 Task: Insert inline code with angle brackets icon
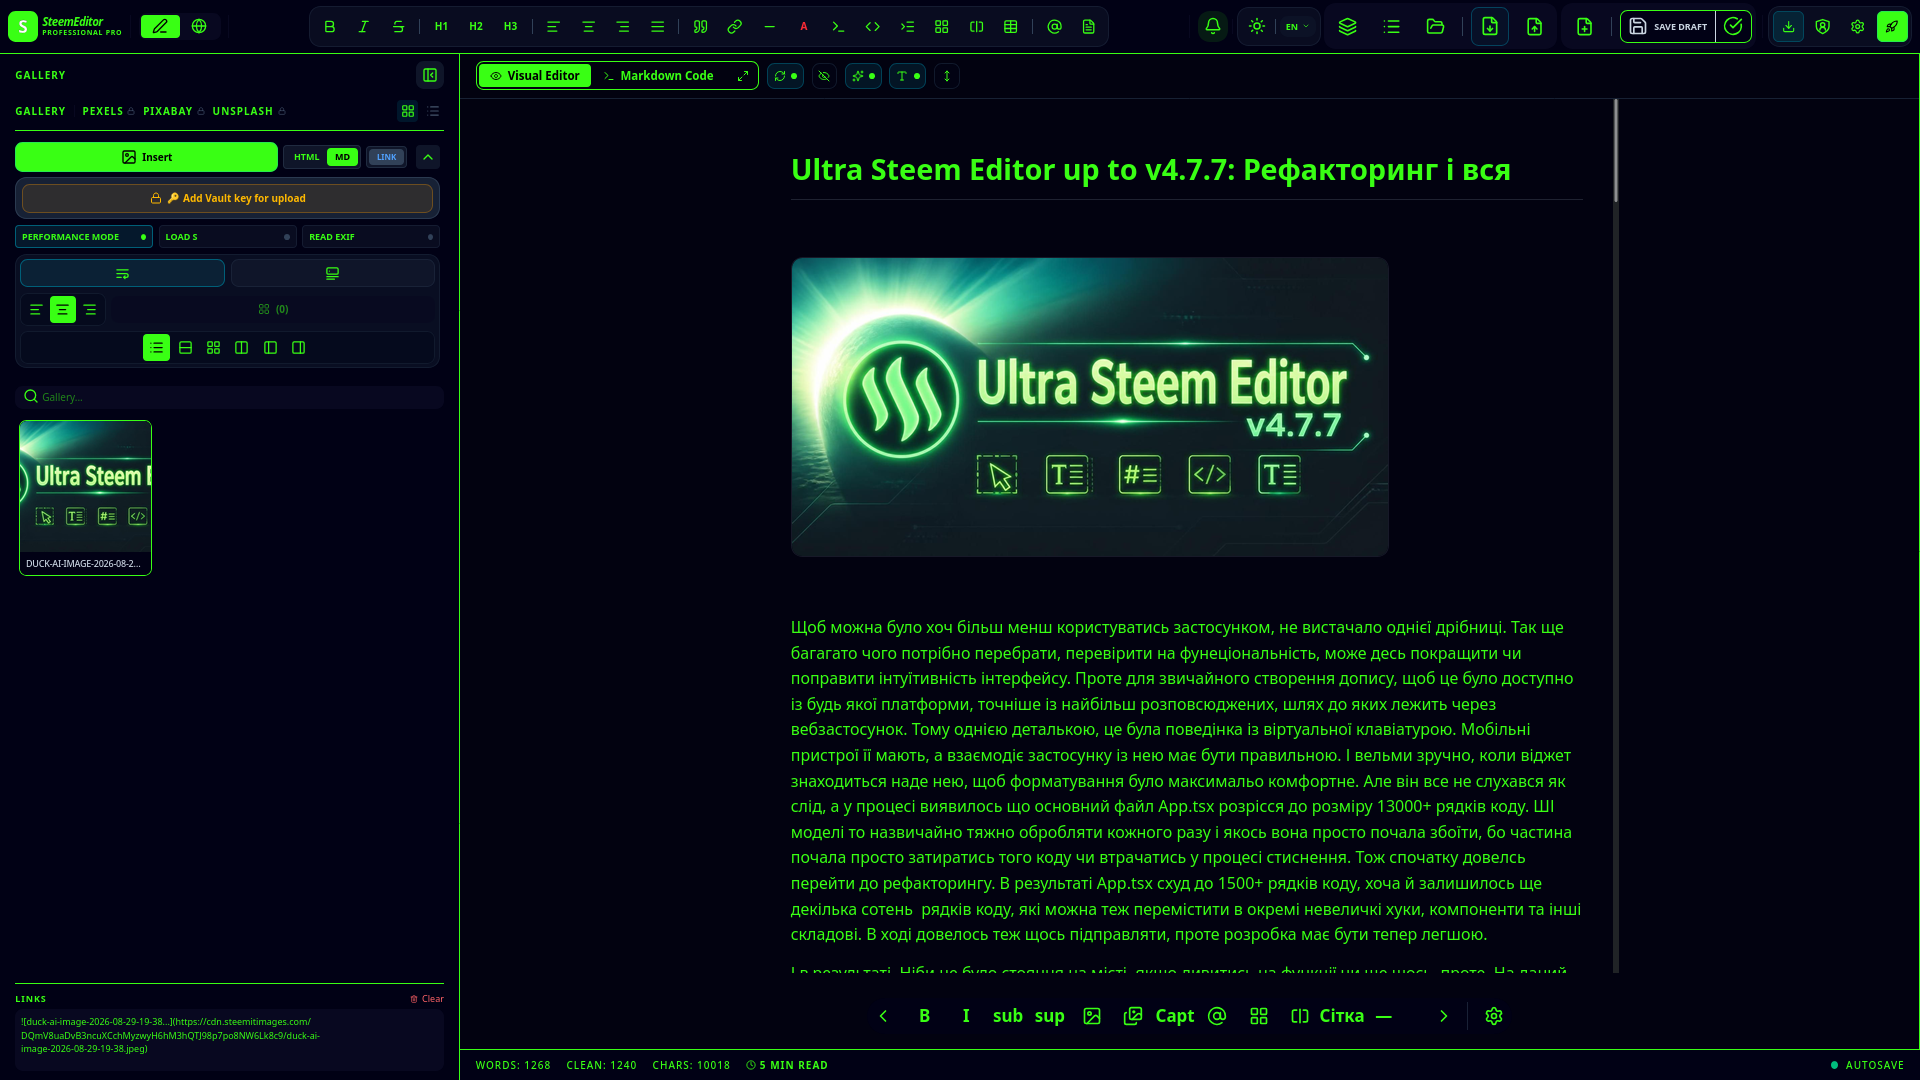(873, 27)
